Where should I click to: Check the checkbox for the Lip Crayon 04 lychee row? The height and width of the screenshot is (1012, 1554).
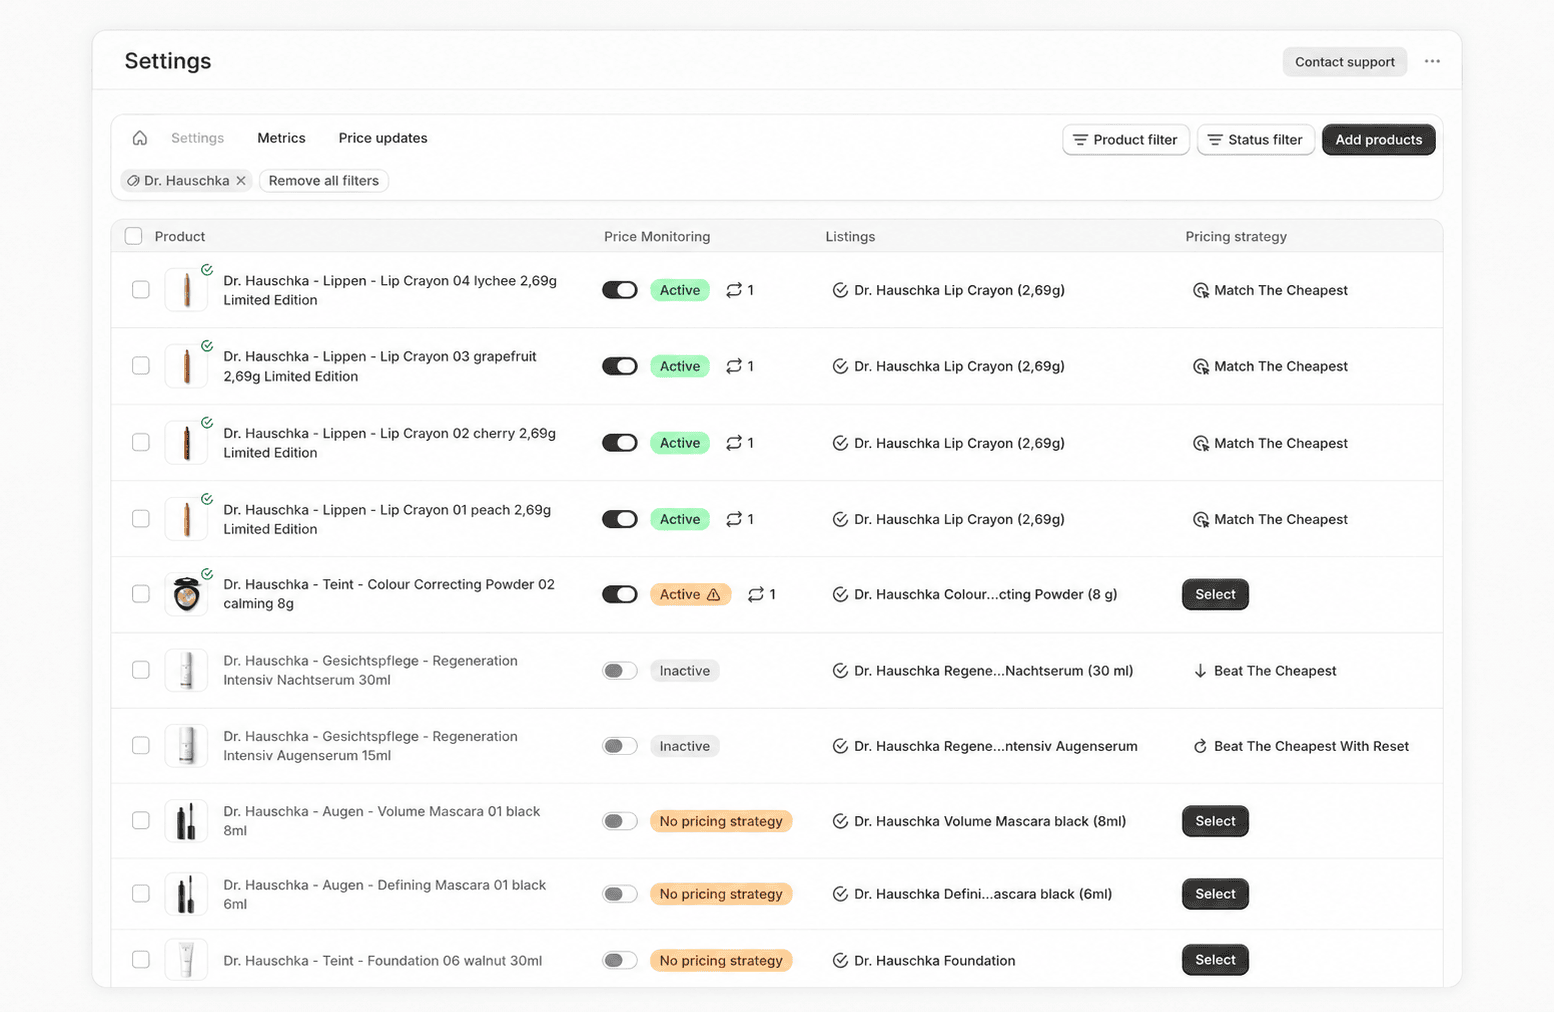[x=141, y=290]
